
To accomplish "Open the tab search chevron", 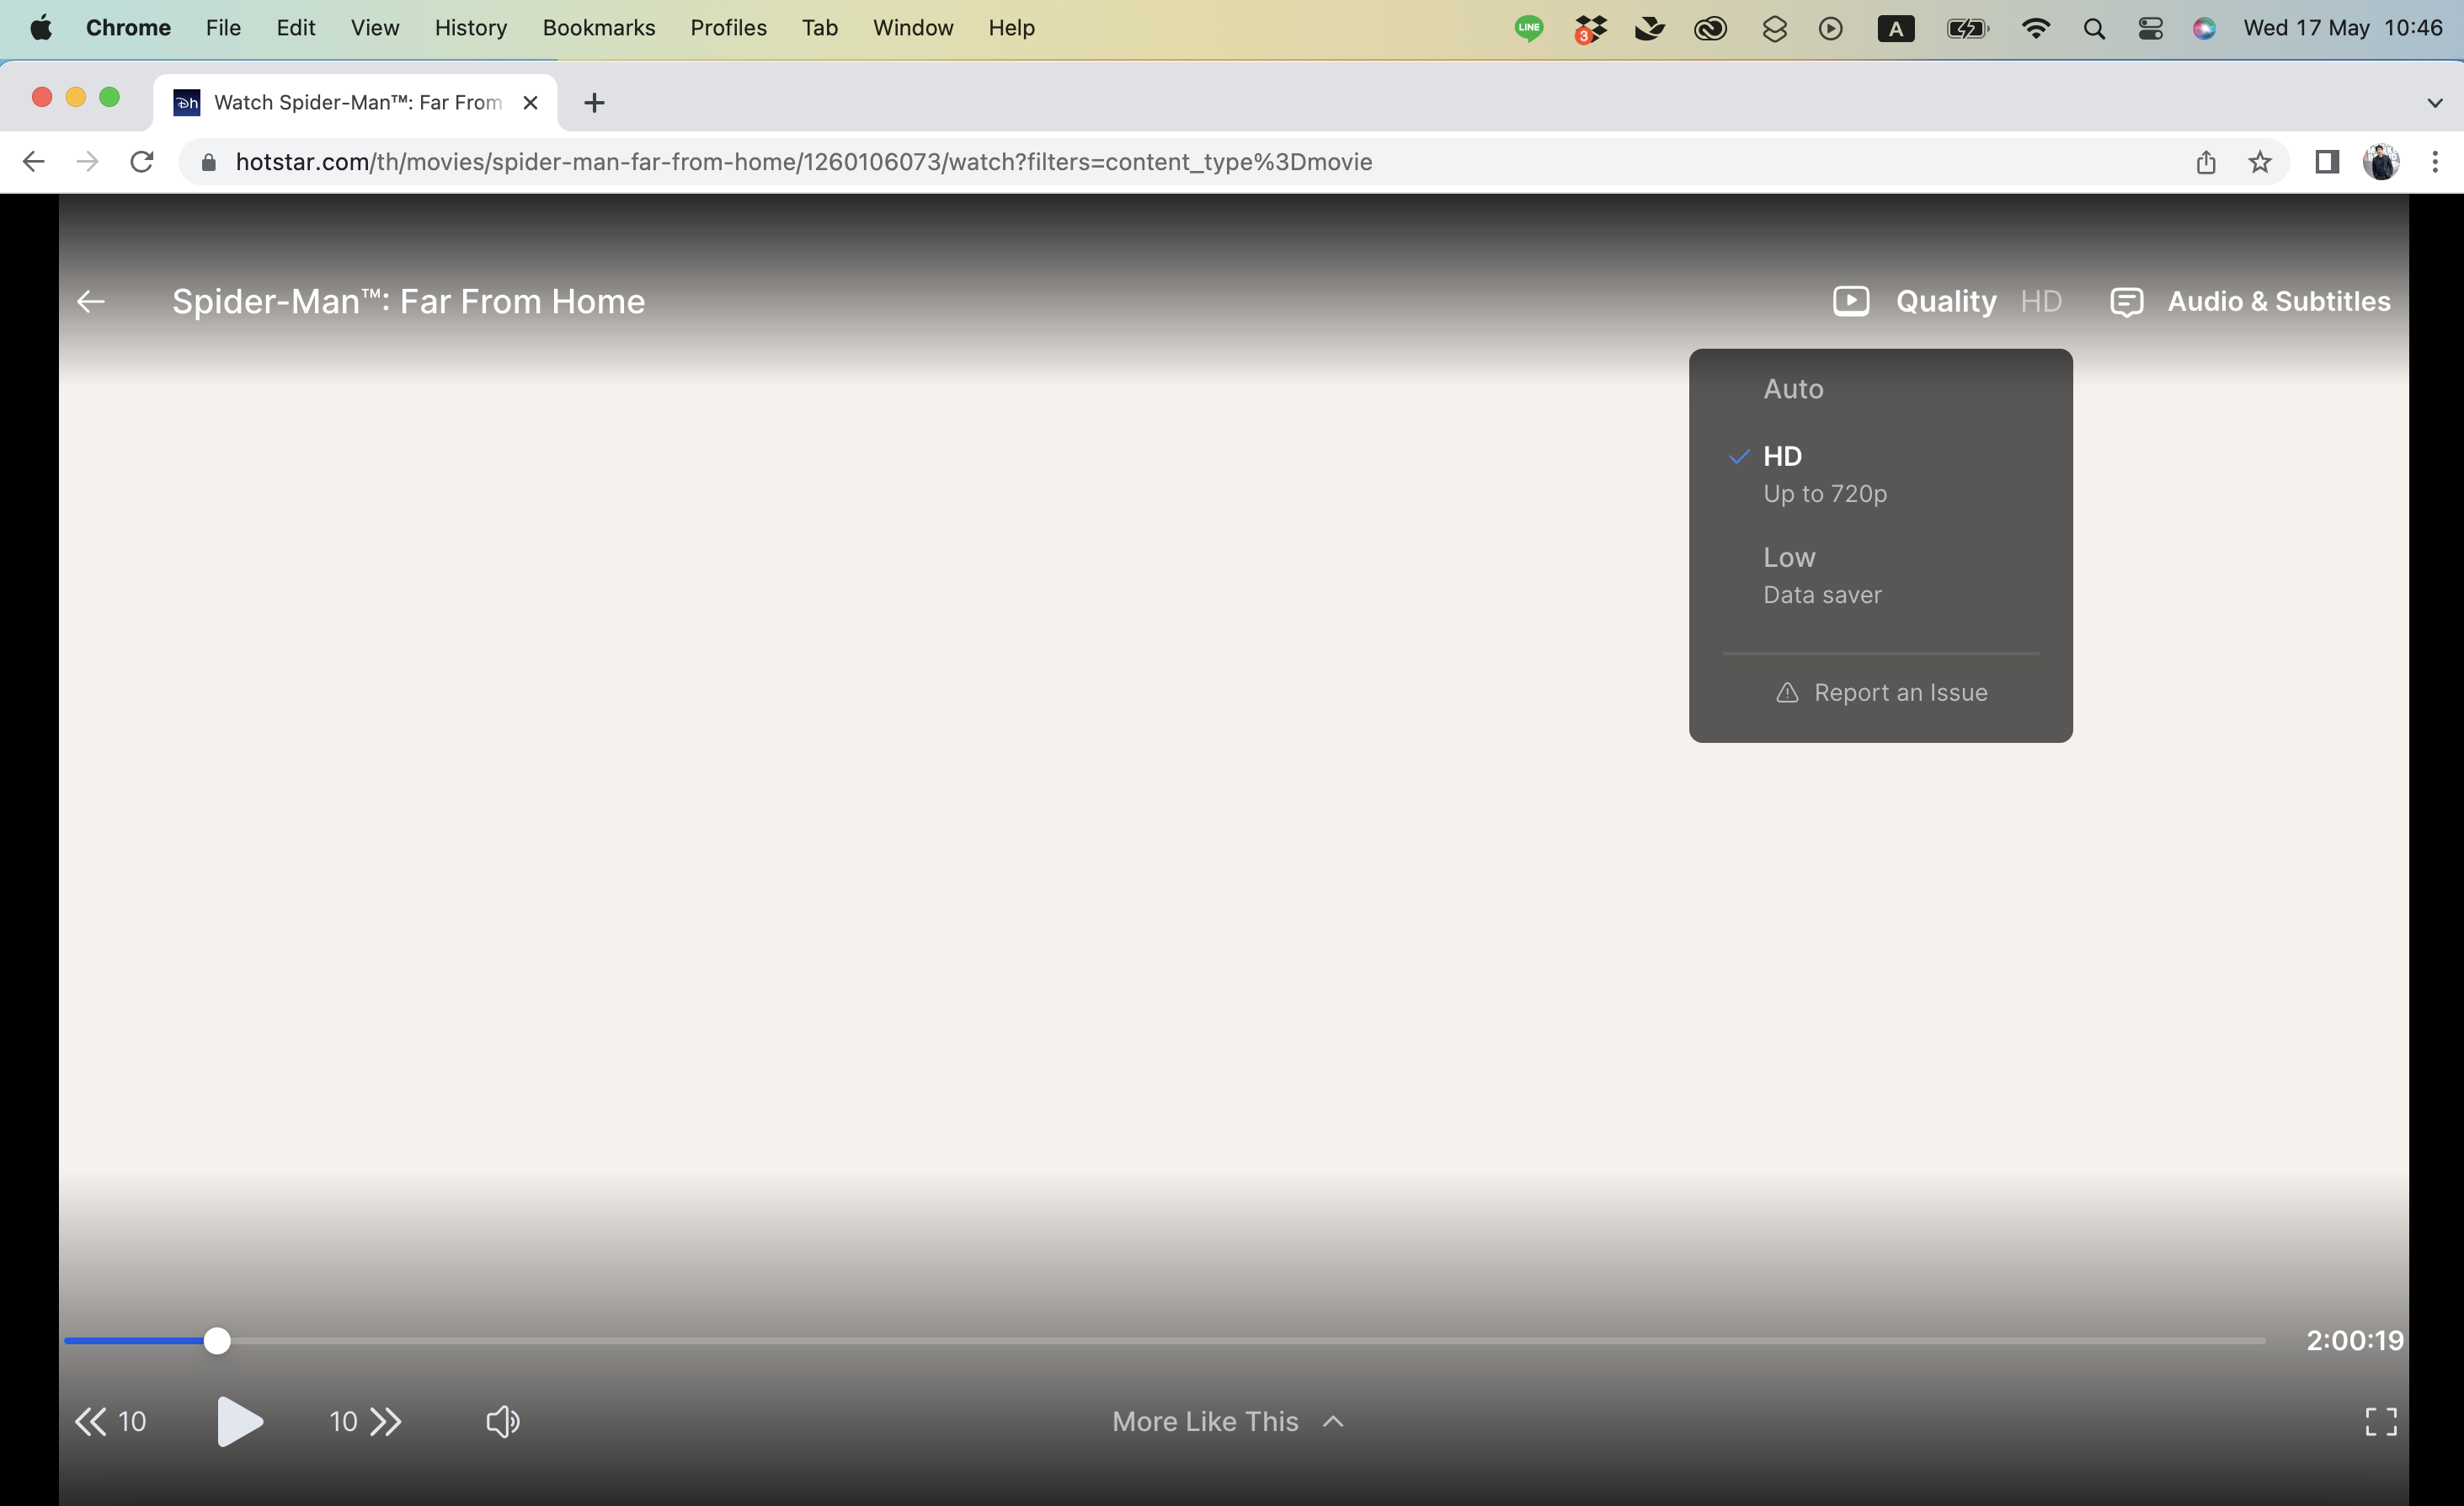I will (x=2434, y=103).
